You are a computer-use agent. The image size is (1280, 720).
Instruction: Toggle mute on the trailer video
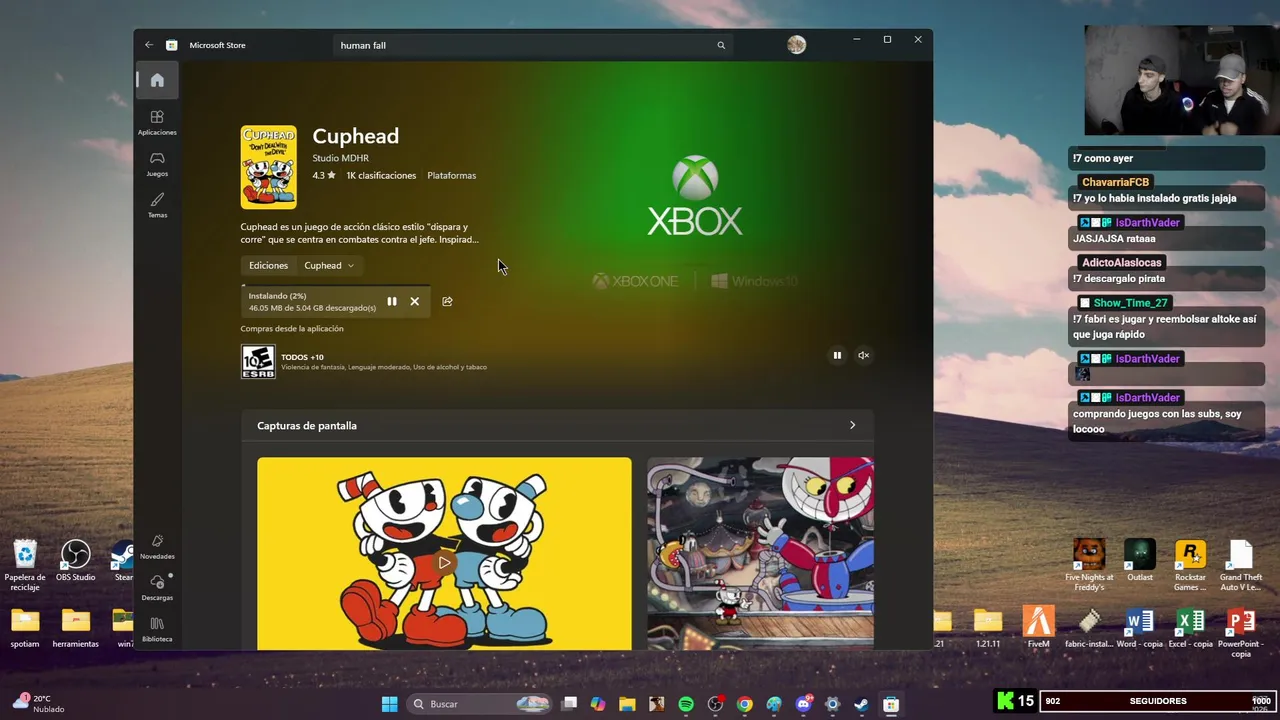(x=863, y=355)
